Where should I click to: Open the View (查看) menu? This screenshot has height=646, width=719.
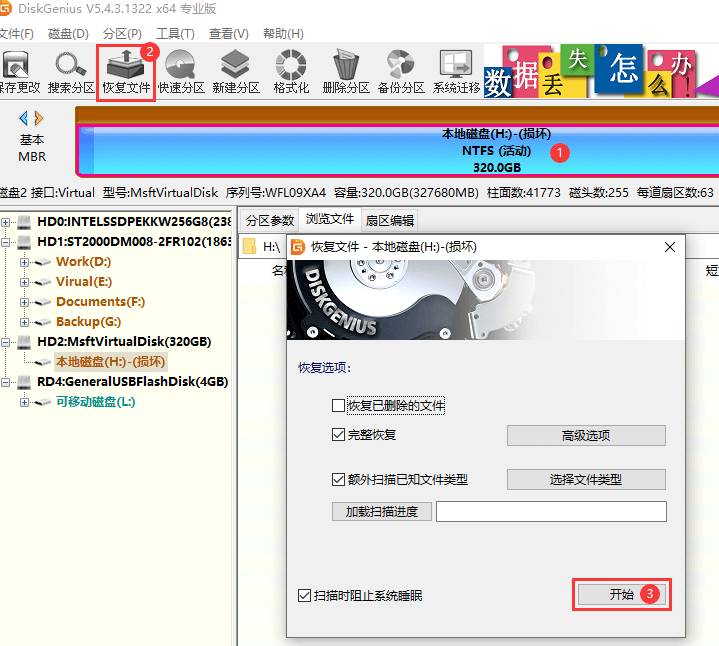[x=228, y=33]
